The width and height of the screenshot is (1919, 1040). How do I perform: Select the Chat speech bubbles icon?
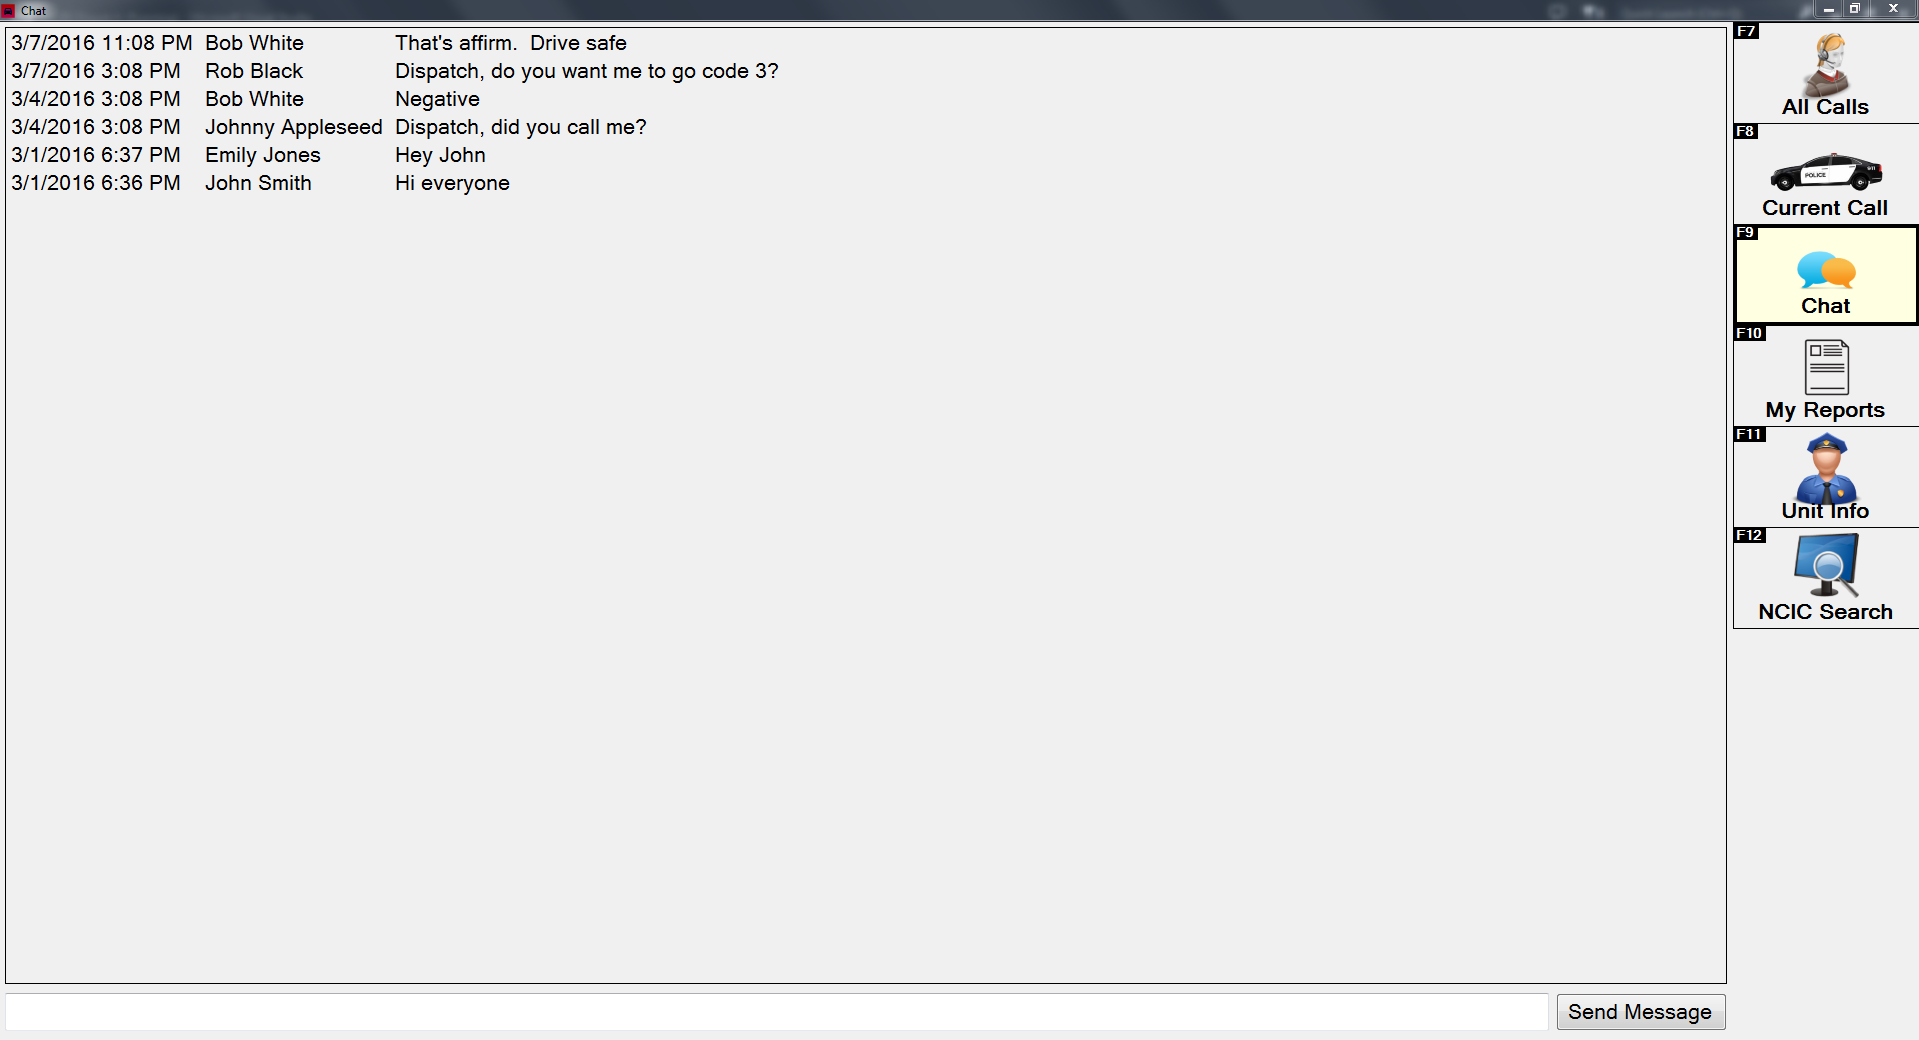click(1826, 270)
